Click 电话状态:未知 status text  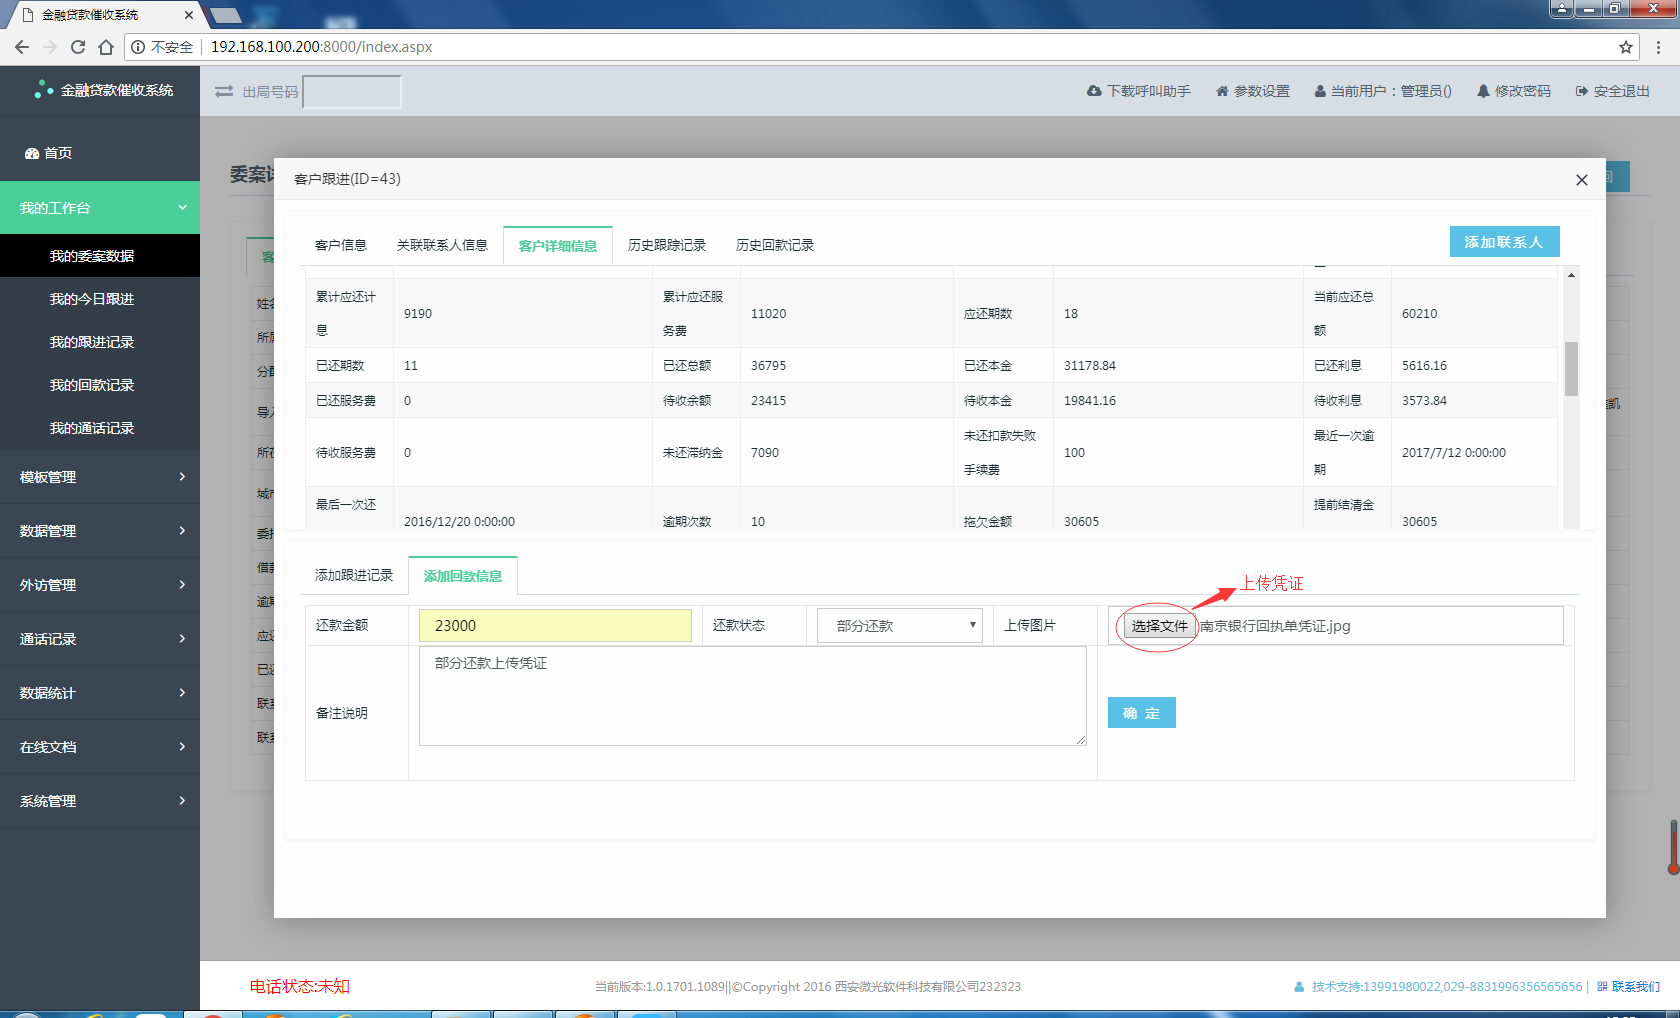(300, 986)
